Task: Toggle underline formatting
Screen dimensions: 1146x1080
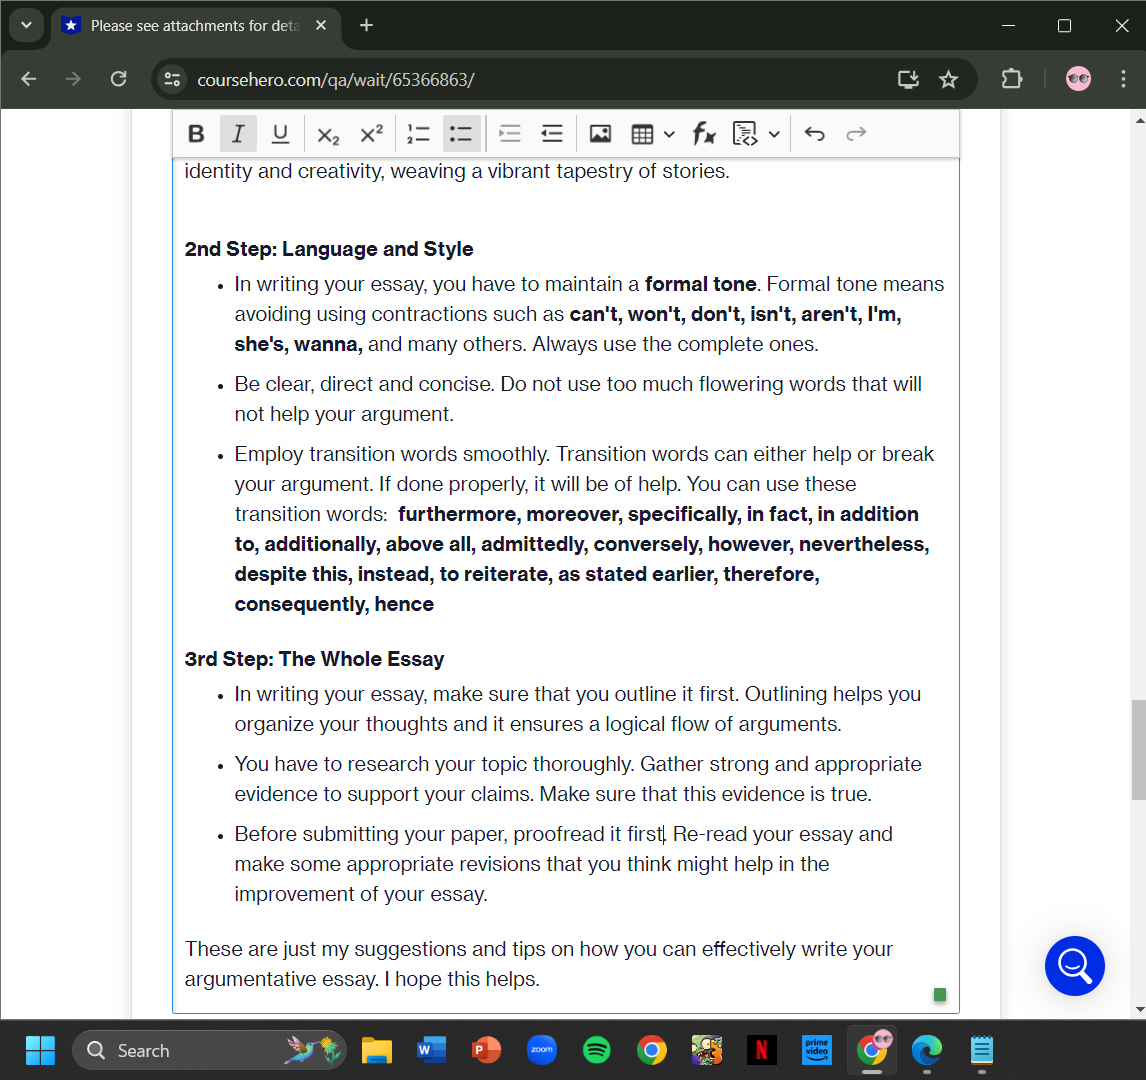Action: pyautogui.click(x=280, y=133)
